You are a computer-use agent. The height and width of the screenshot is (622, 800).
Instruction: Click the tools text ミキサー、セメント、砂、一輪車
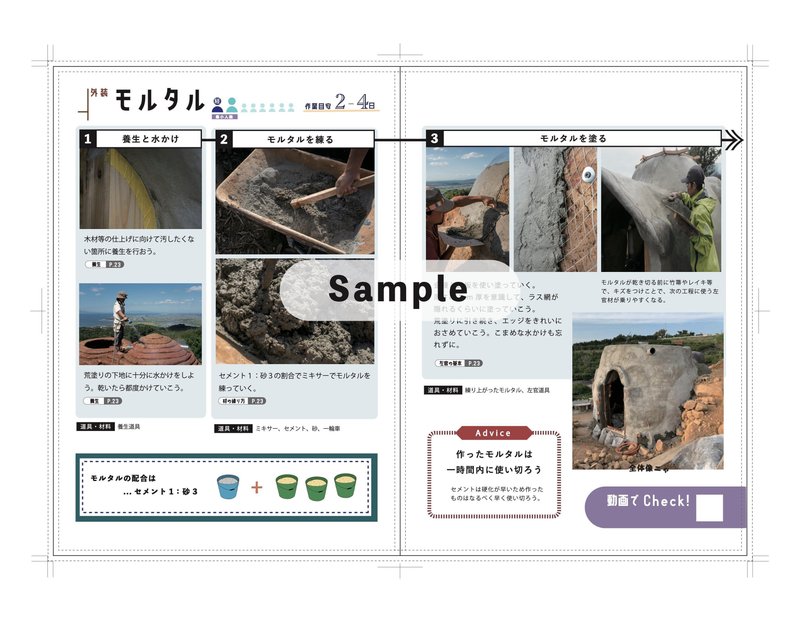[x=298, y=429]
